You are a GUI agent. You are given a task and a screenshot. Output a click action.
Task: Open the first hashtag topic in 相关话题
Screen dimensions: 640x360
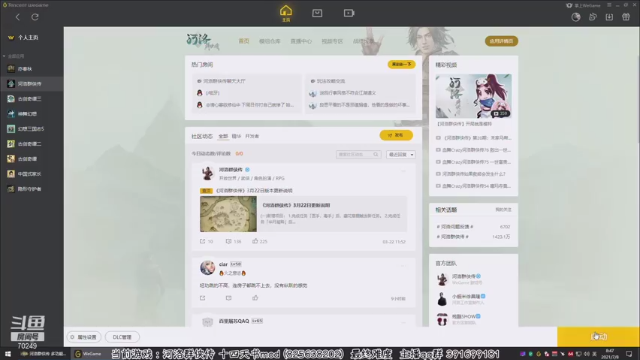[x=455, y=227]
